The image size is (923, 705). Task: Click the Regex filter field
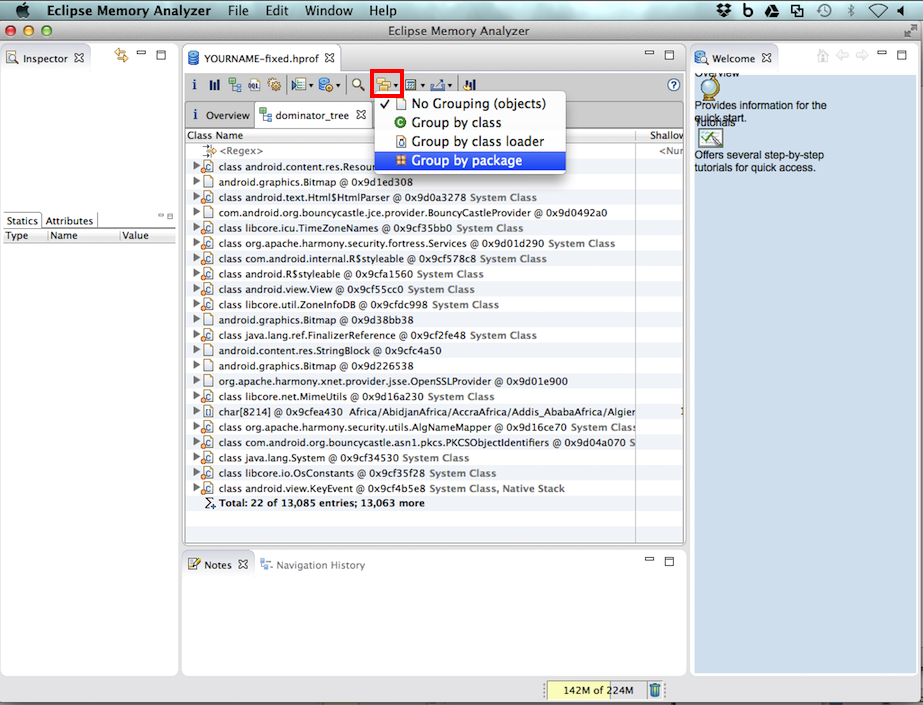coord(241,151)
